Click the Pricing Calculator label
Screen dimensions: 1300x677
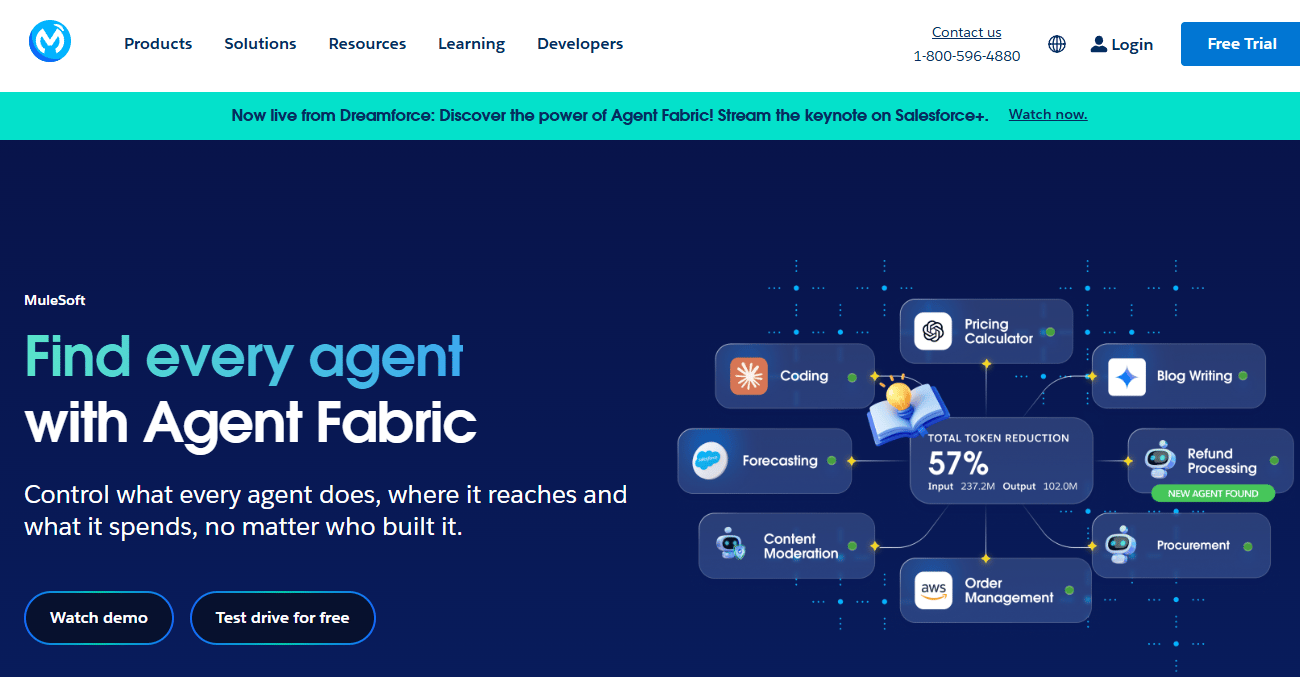click(999, 331)
